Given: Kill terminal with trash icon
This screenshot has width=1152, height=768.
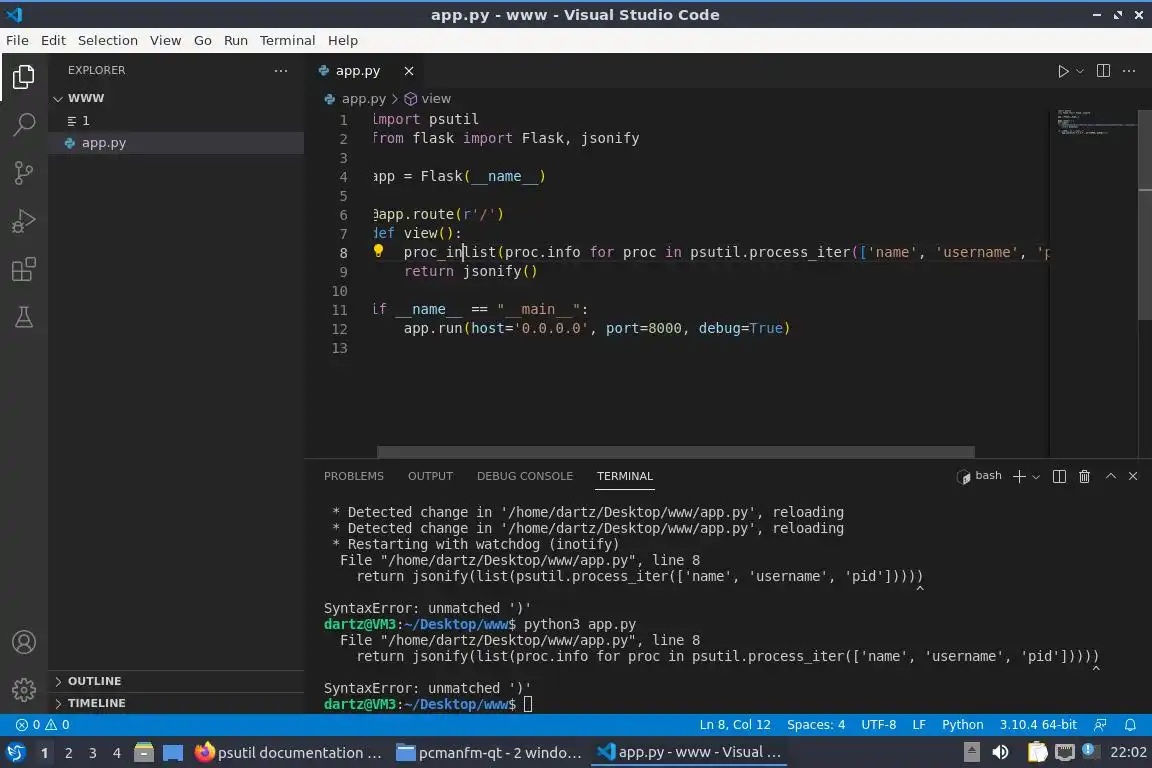Looking at the screenshot, I should [x=1084, y=477].
